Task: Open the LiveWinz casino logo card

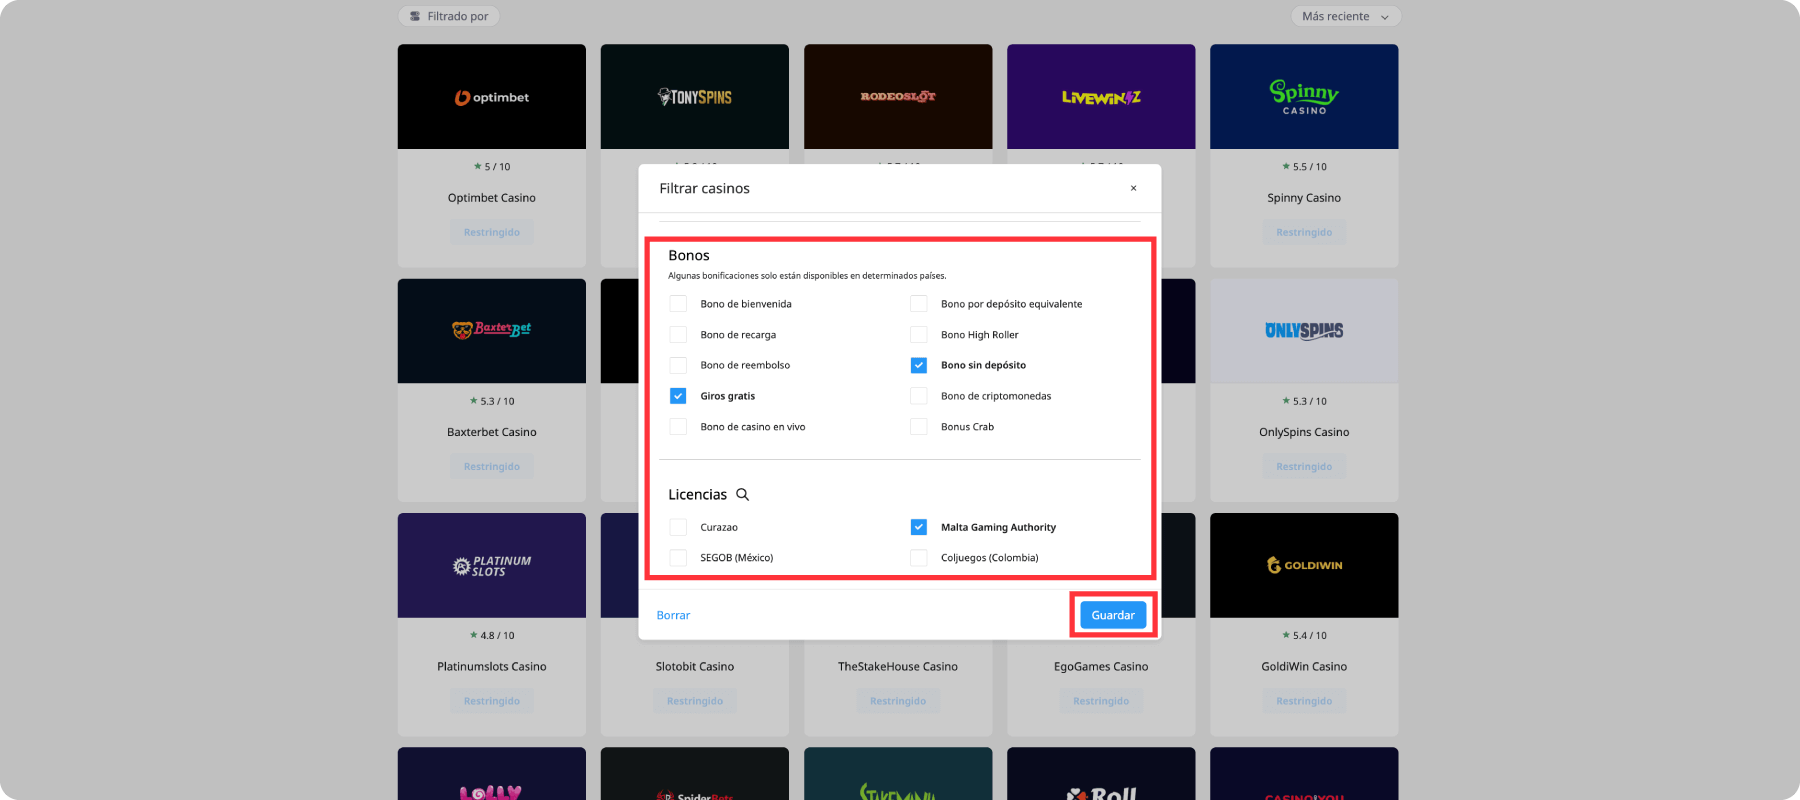Action: click(1101, 97)
